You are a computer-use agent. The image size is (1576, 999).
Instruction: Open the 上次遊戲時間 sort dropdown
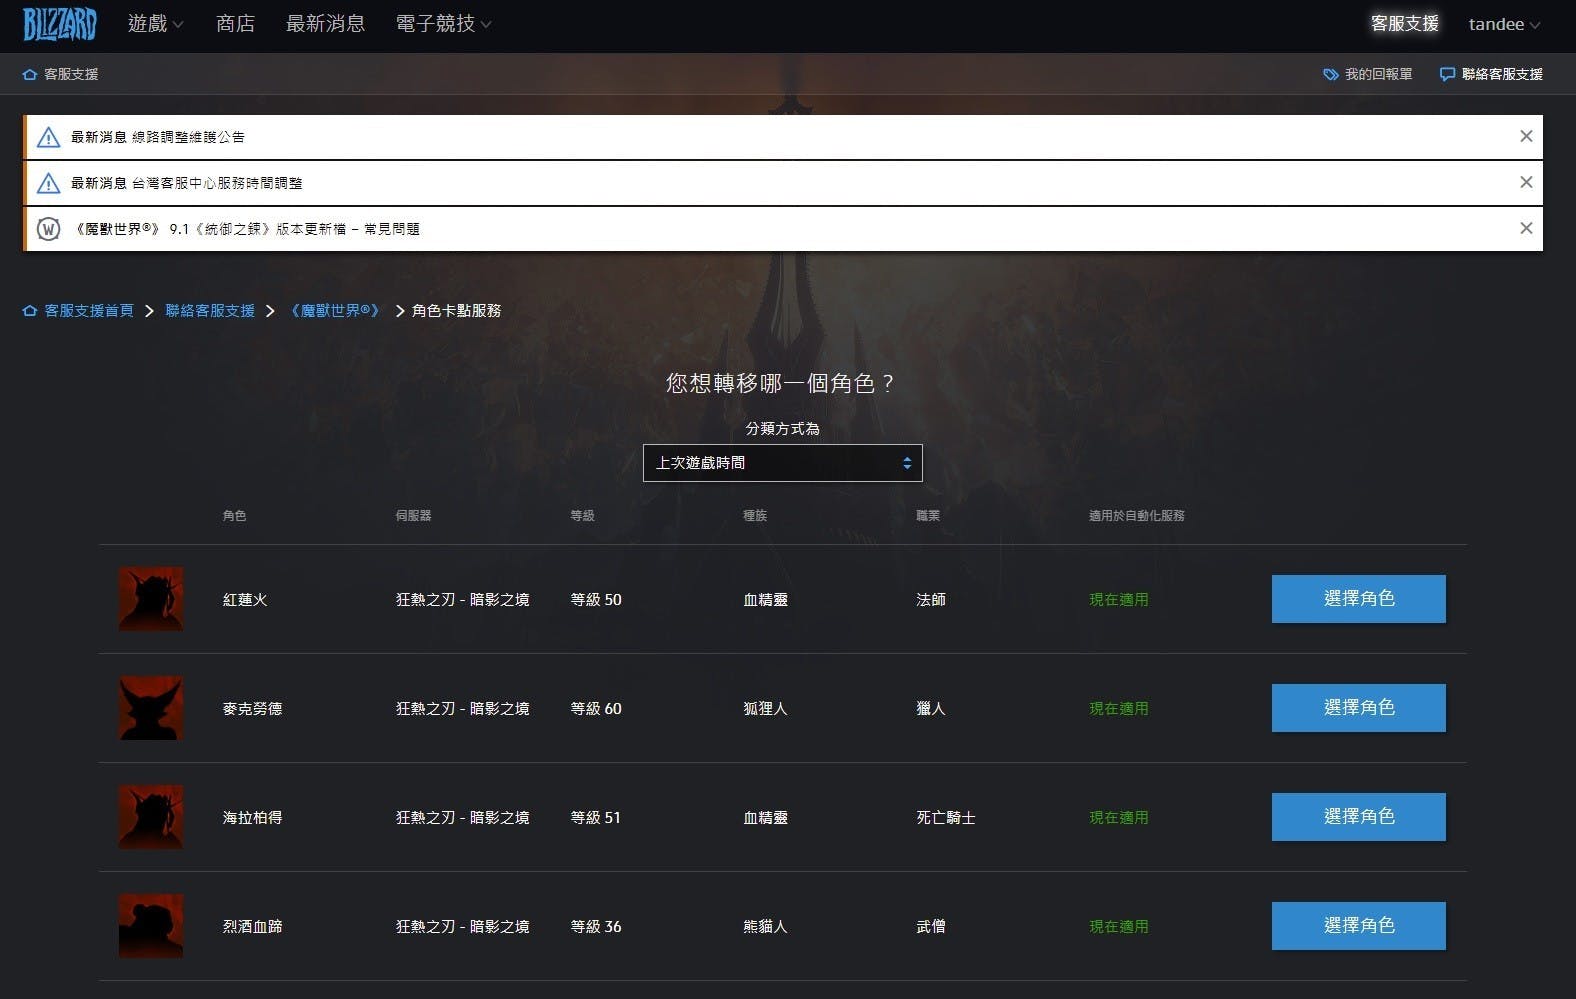click(782, 463)
